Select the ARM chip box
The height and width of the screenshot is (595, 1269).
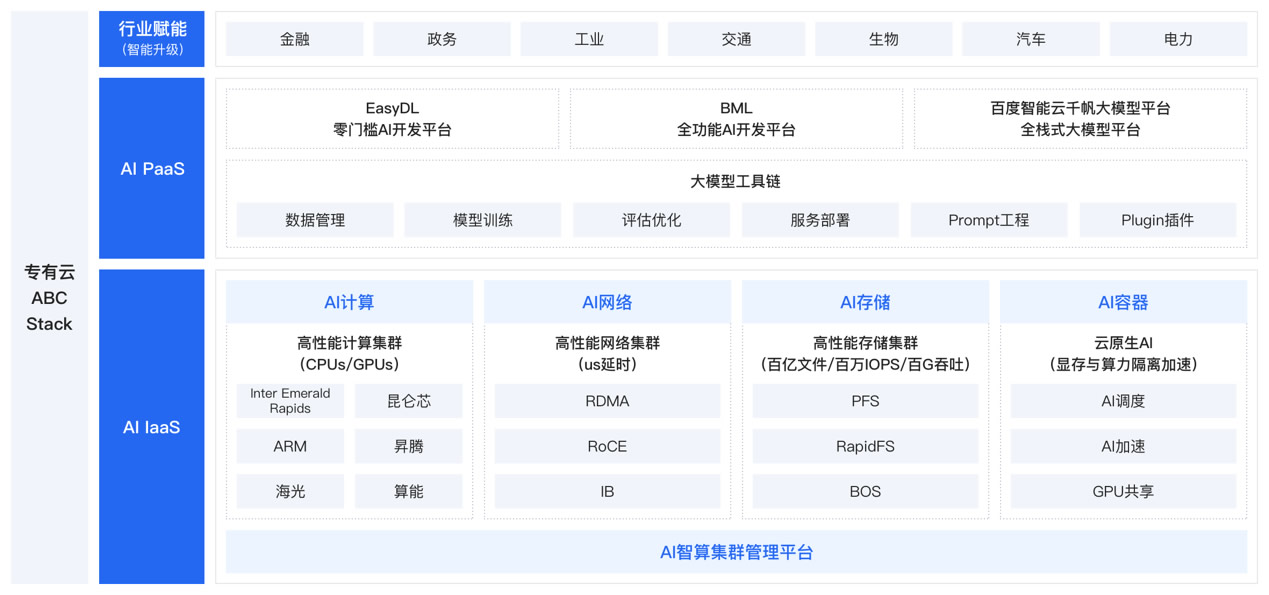[290, 446]
